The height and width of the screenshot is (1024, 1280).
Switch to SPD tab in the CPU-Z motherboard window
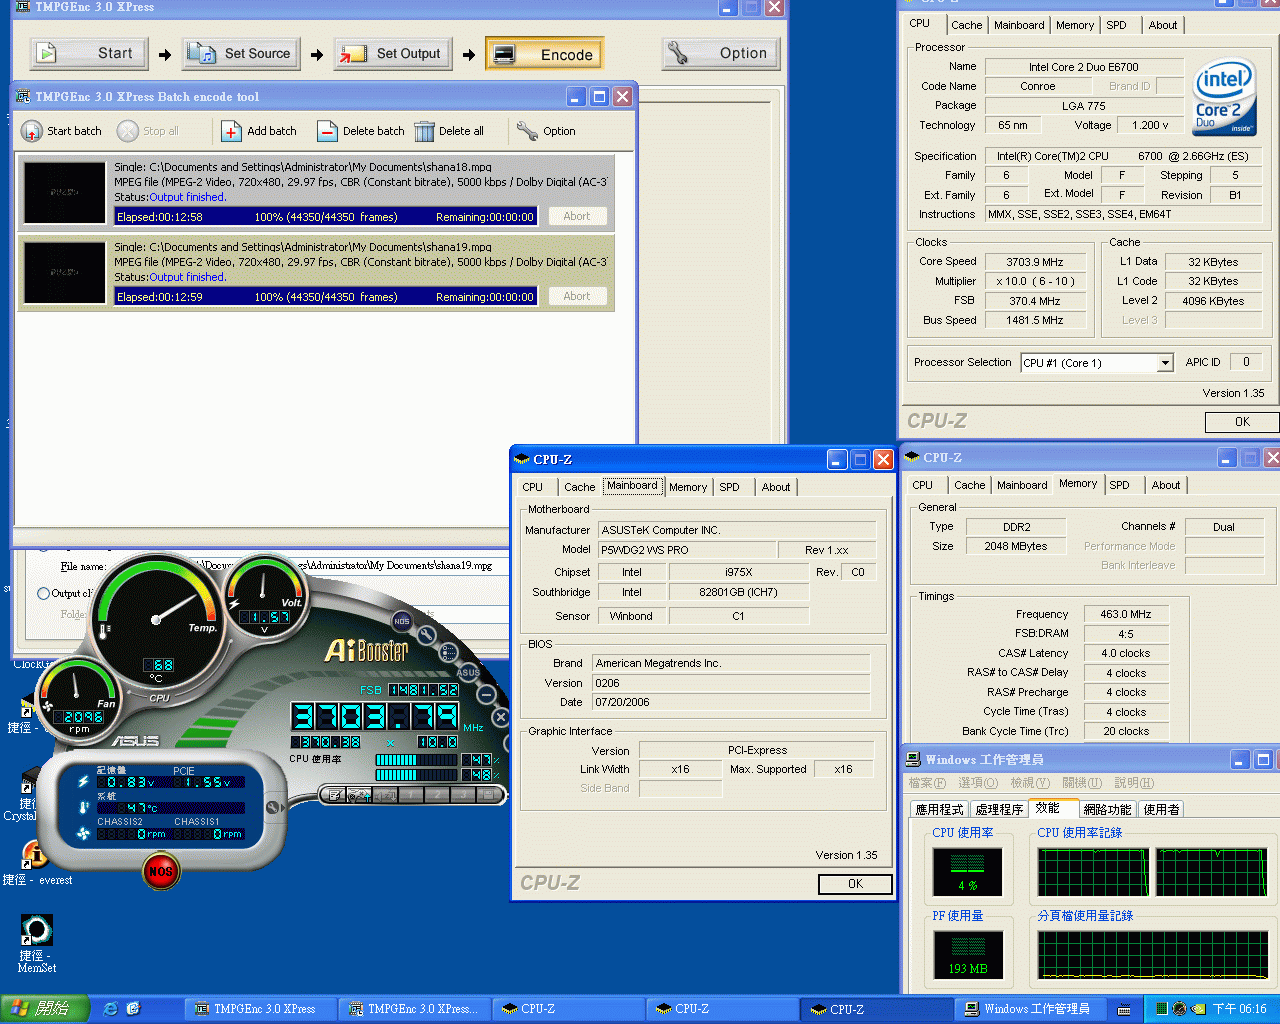(x=729, y=487)
